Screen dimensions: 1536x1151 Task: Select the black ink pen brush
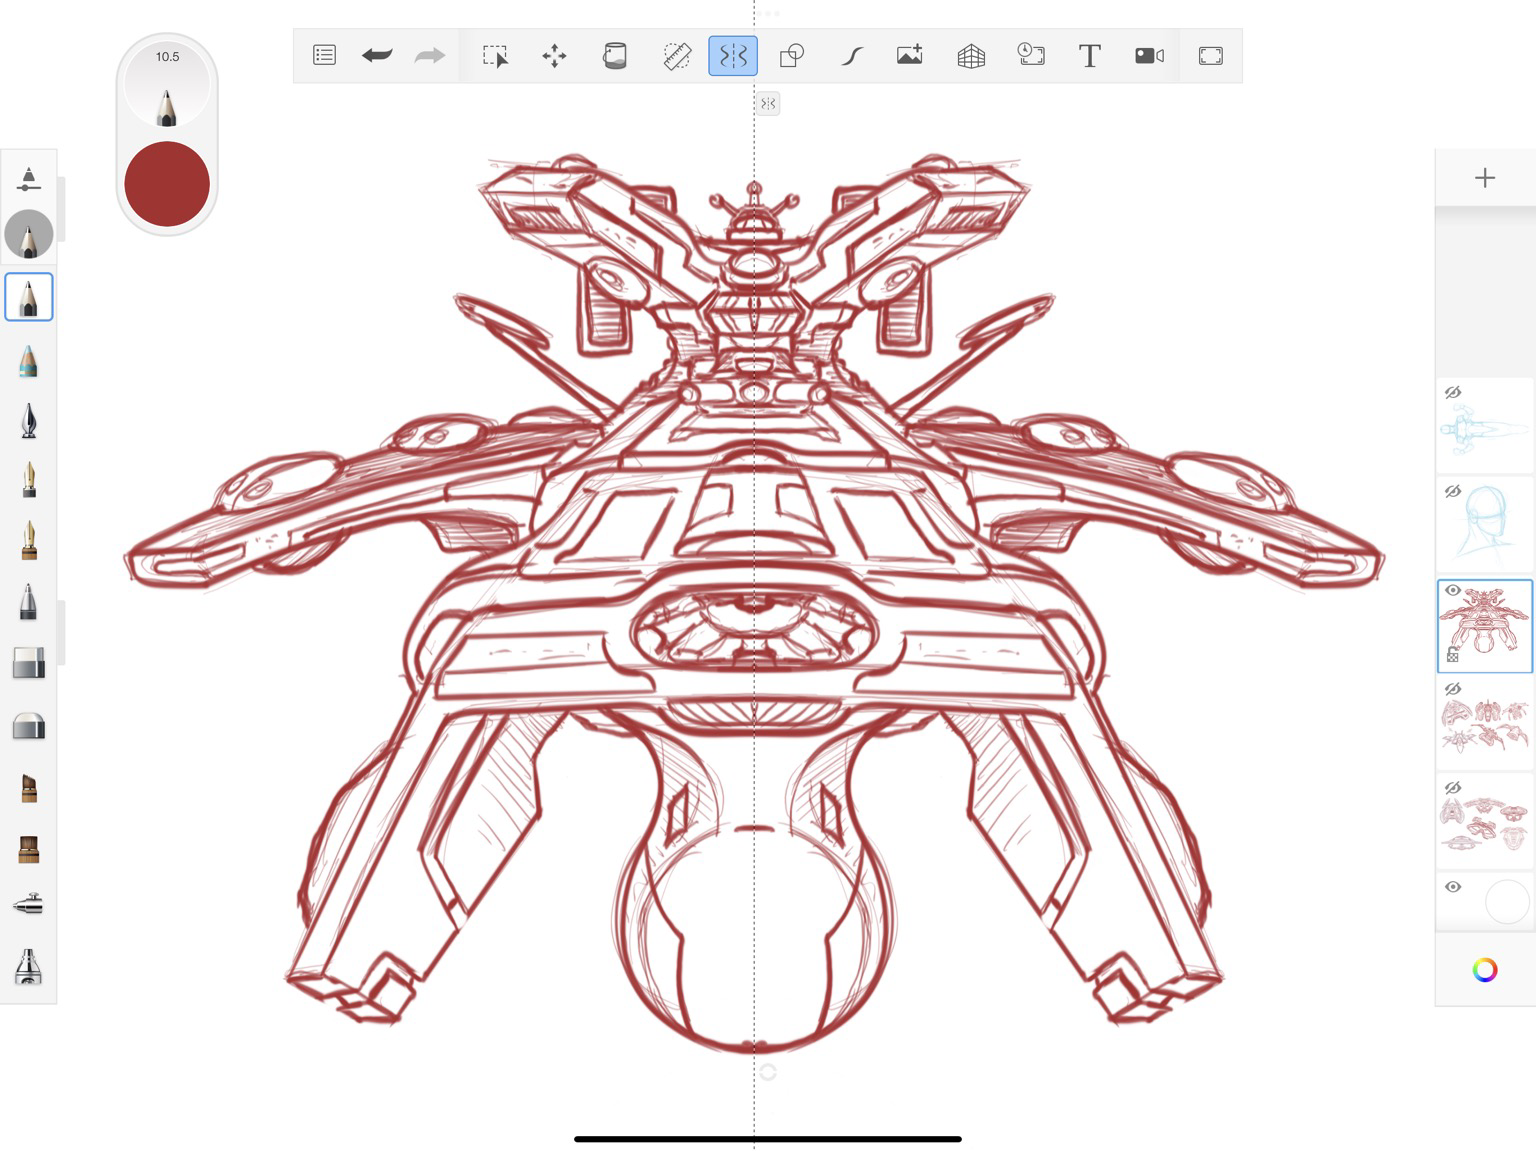coord(29,421)
